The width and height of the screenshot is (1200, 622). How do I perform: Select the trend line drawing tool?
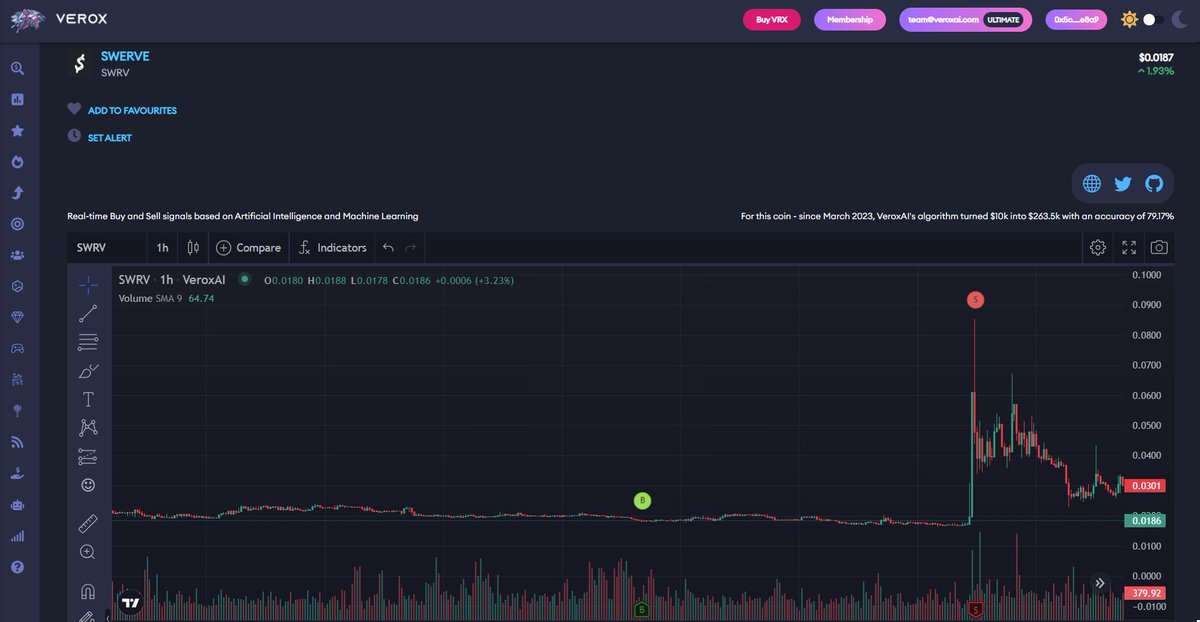coord(88,313)
